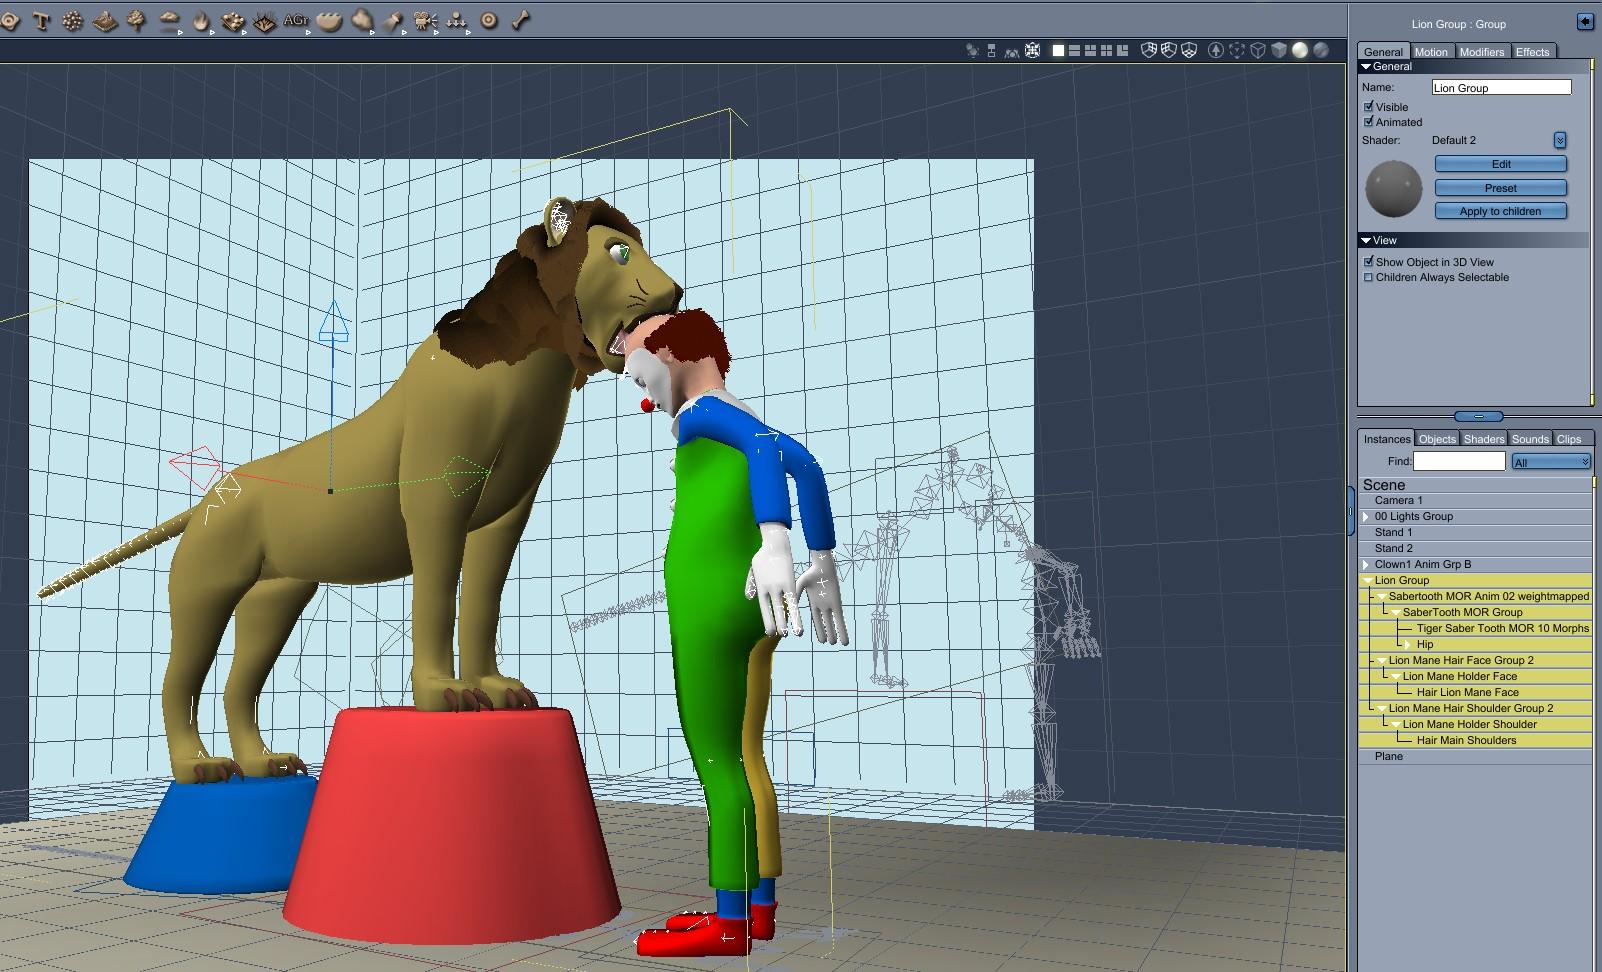Switch to two horizontal views layout

1074,50
